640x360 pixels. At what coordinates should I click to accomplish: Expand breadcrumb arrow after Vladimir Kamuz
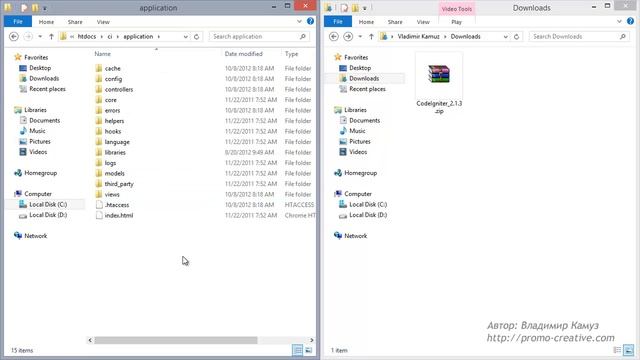point(445,37)
